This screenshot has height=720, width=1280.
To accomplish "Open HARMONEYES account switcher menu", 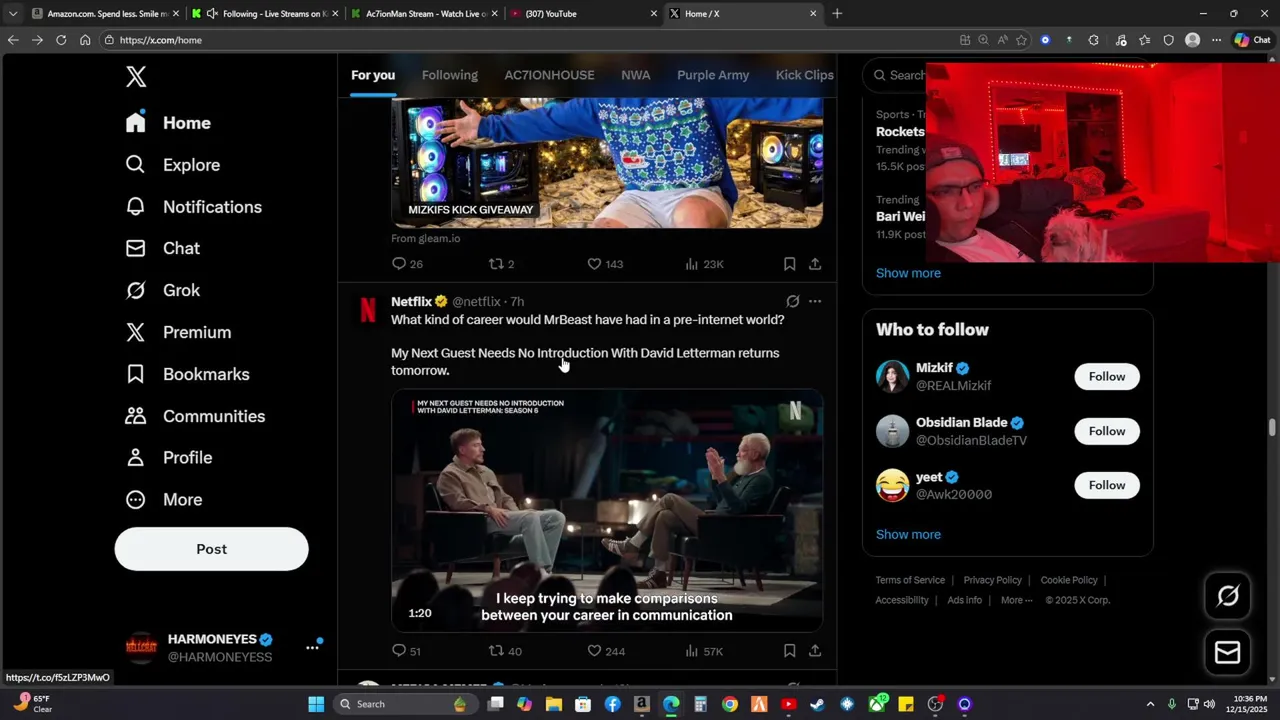I will (313, 648).
